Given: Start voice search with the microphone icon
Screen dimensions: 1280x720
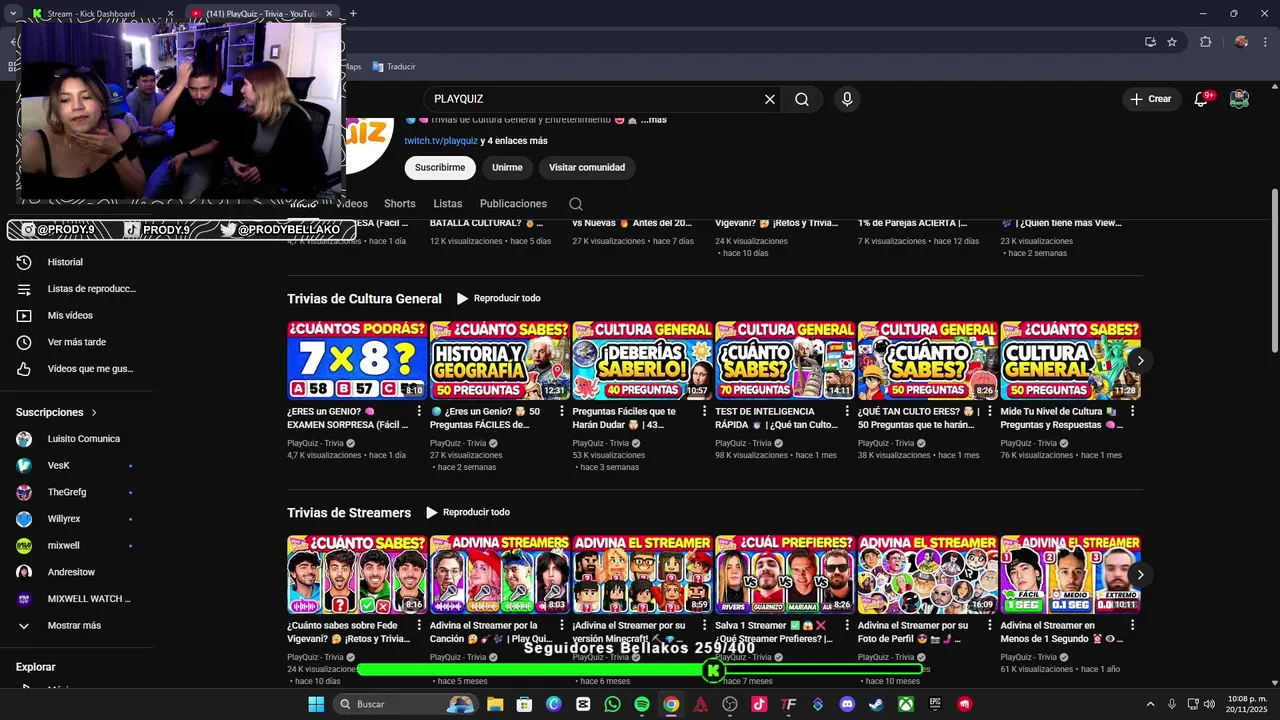Looking at the screenshot, I should click(x=847, y=99).
